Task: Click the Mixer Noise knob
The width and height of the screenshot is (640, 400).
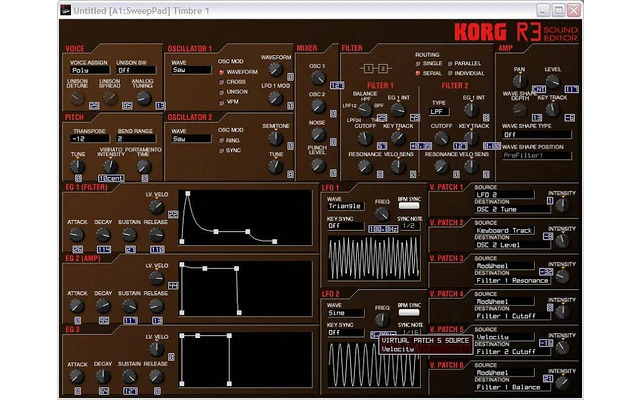Action: tap(318, 134)
